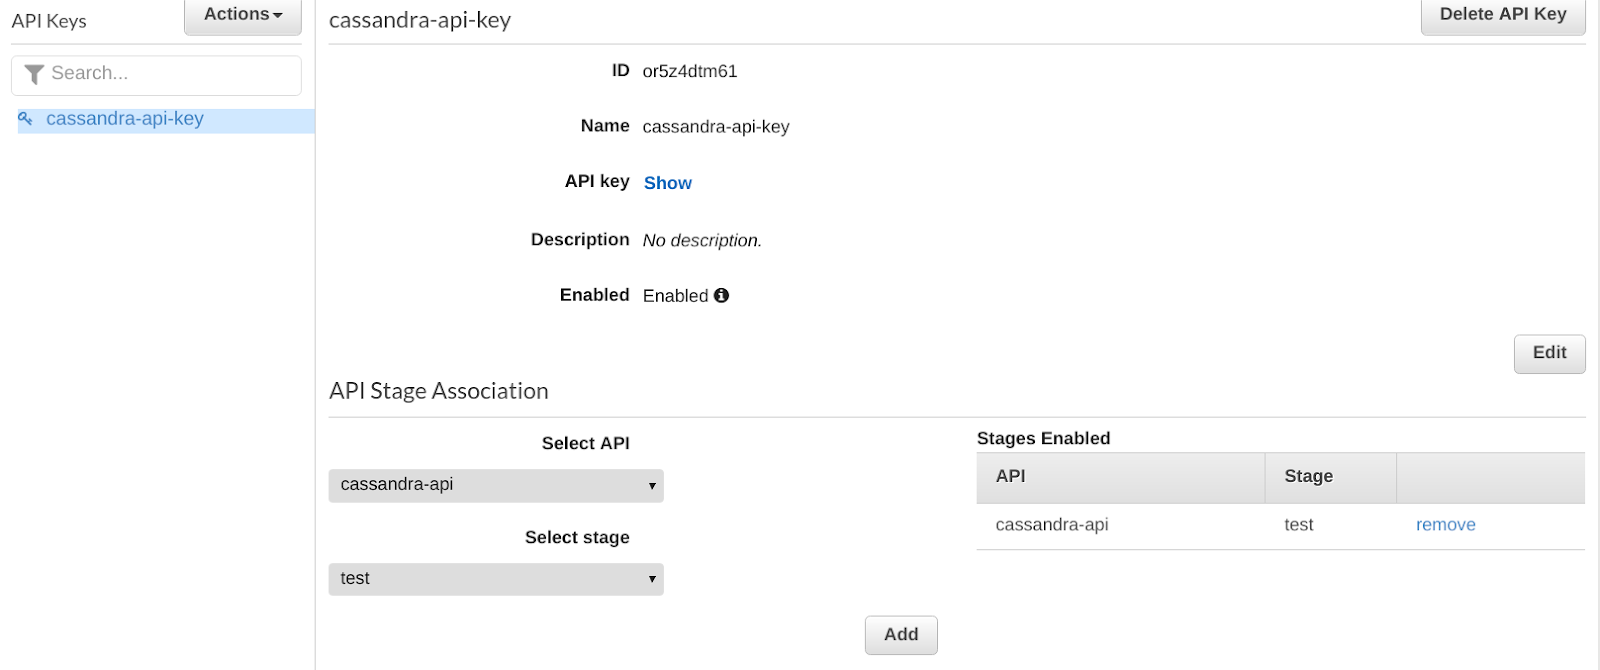Expand the Select stage dropdown
The width and height of the screenshot is (1600, 670).
(x=496, y=579)
